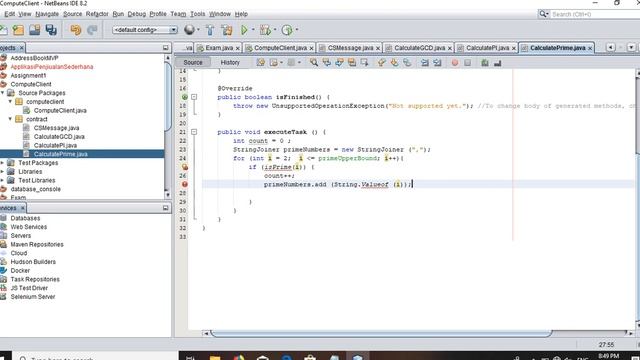This screenshot has height=360, width=640.
Task: Open Profile Project dropdown arrow
Action: tap(297, 30)
